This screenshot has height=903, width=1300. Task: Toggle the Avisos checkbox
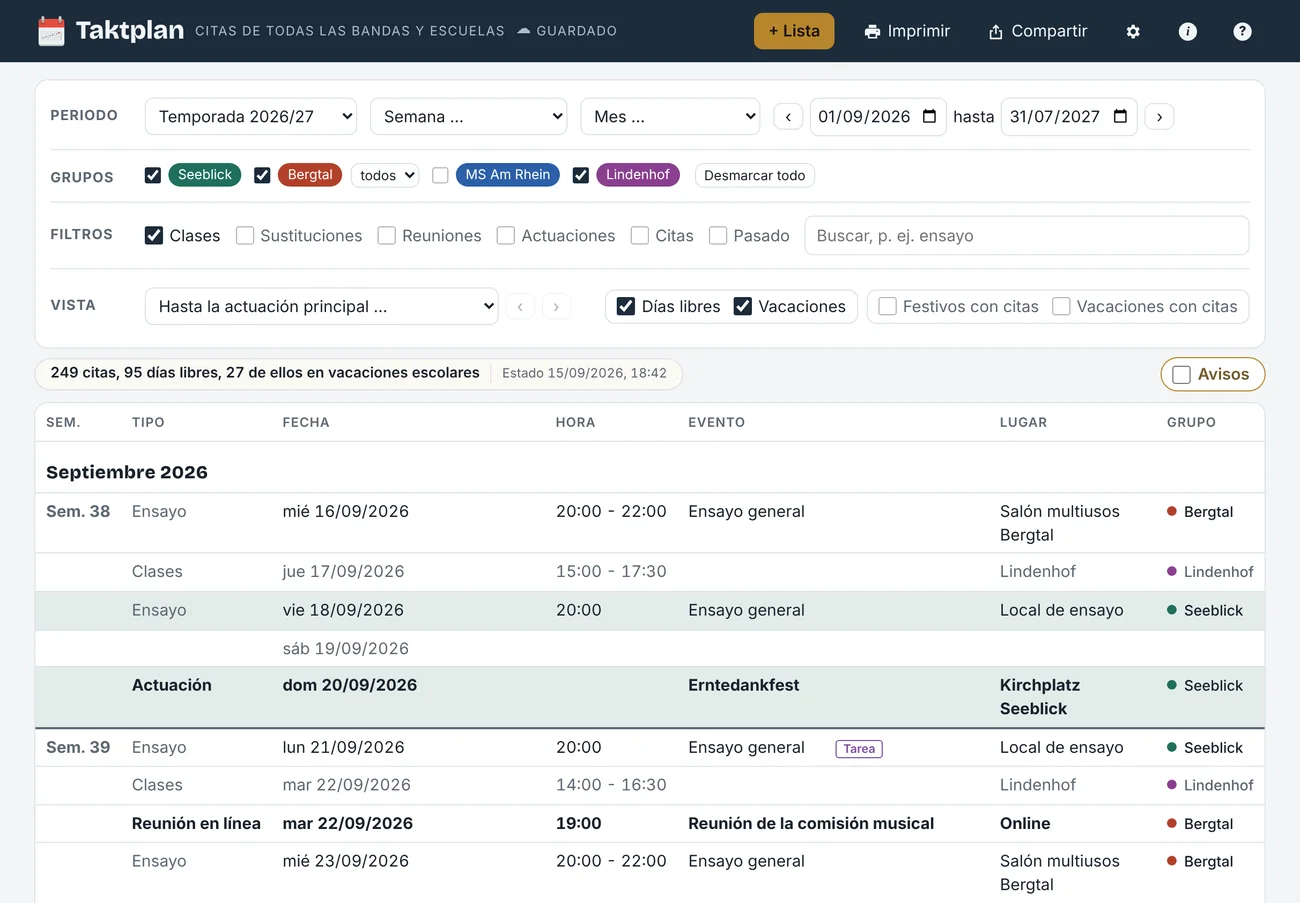[x=1182, y=374]
